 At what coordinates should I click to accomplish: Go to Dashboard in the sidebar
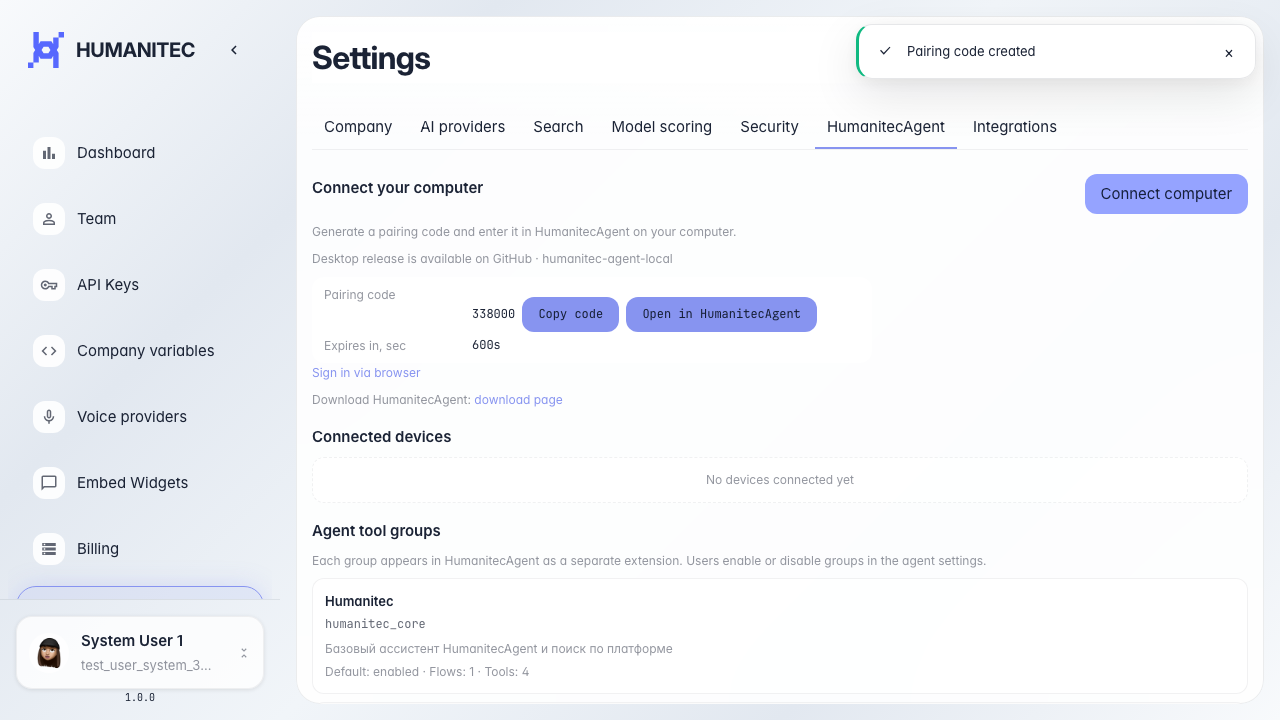coord(116,153)
